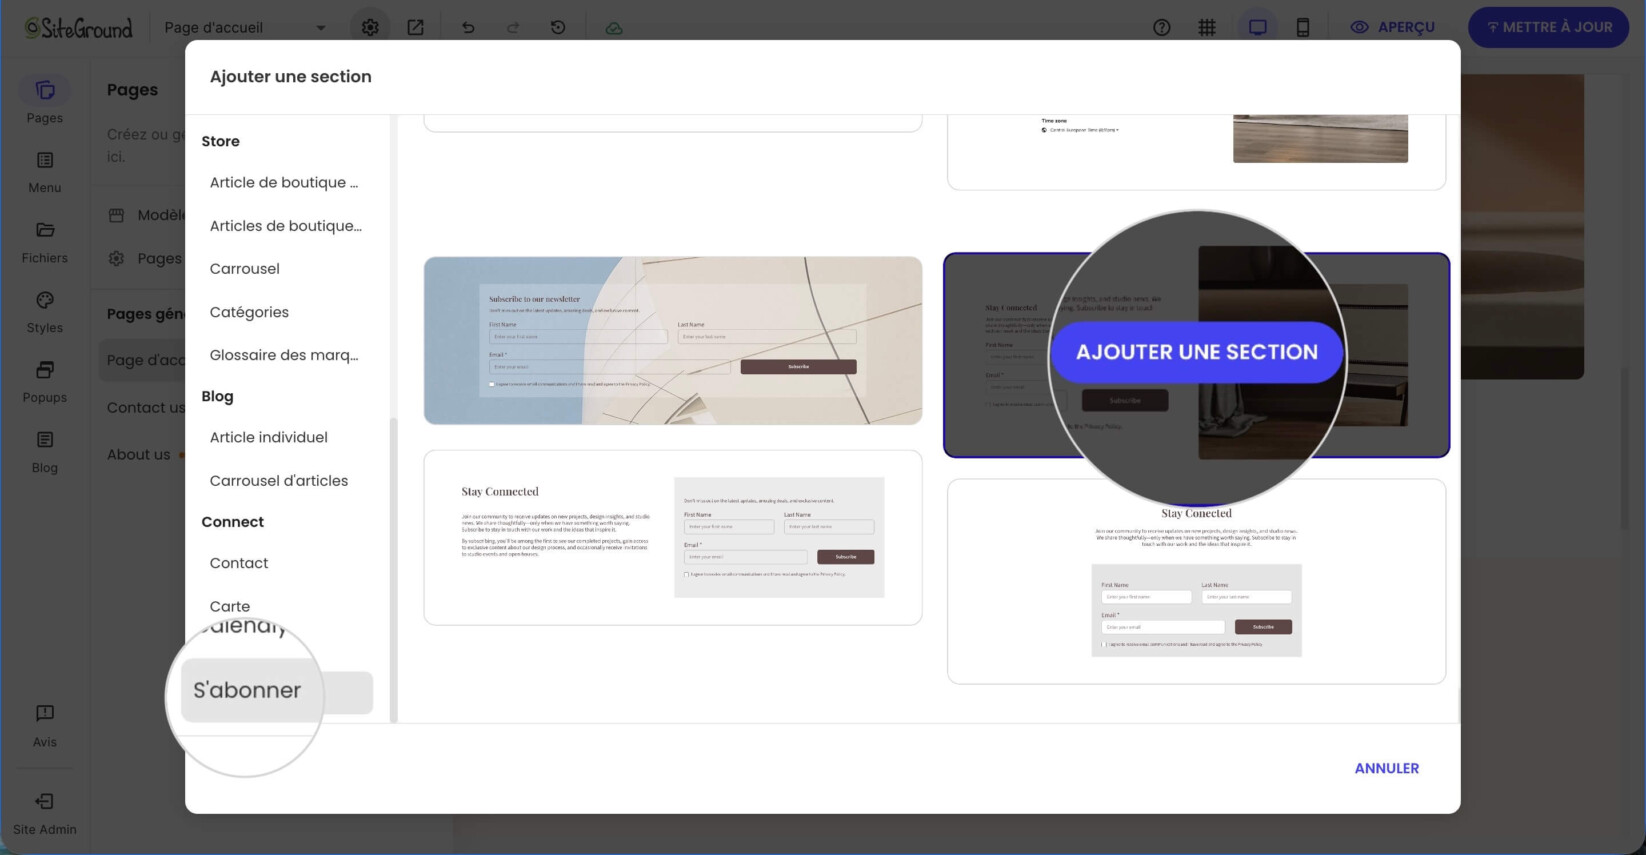Click the undo arrow

click(x=468, y=27)
